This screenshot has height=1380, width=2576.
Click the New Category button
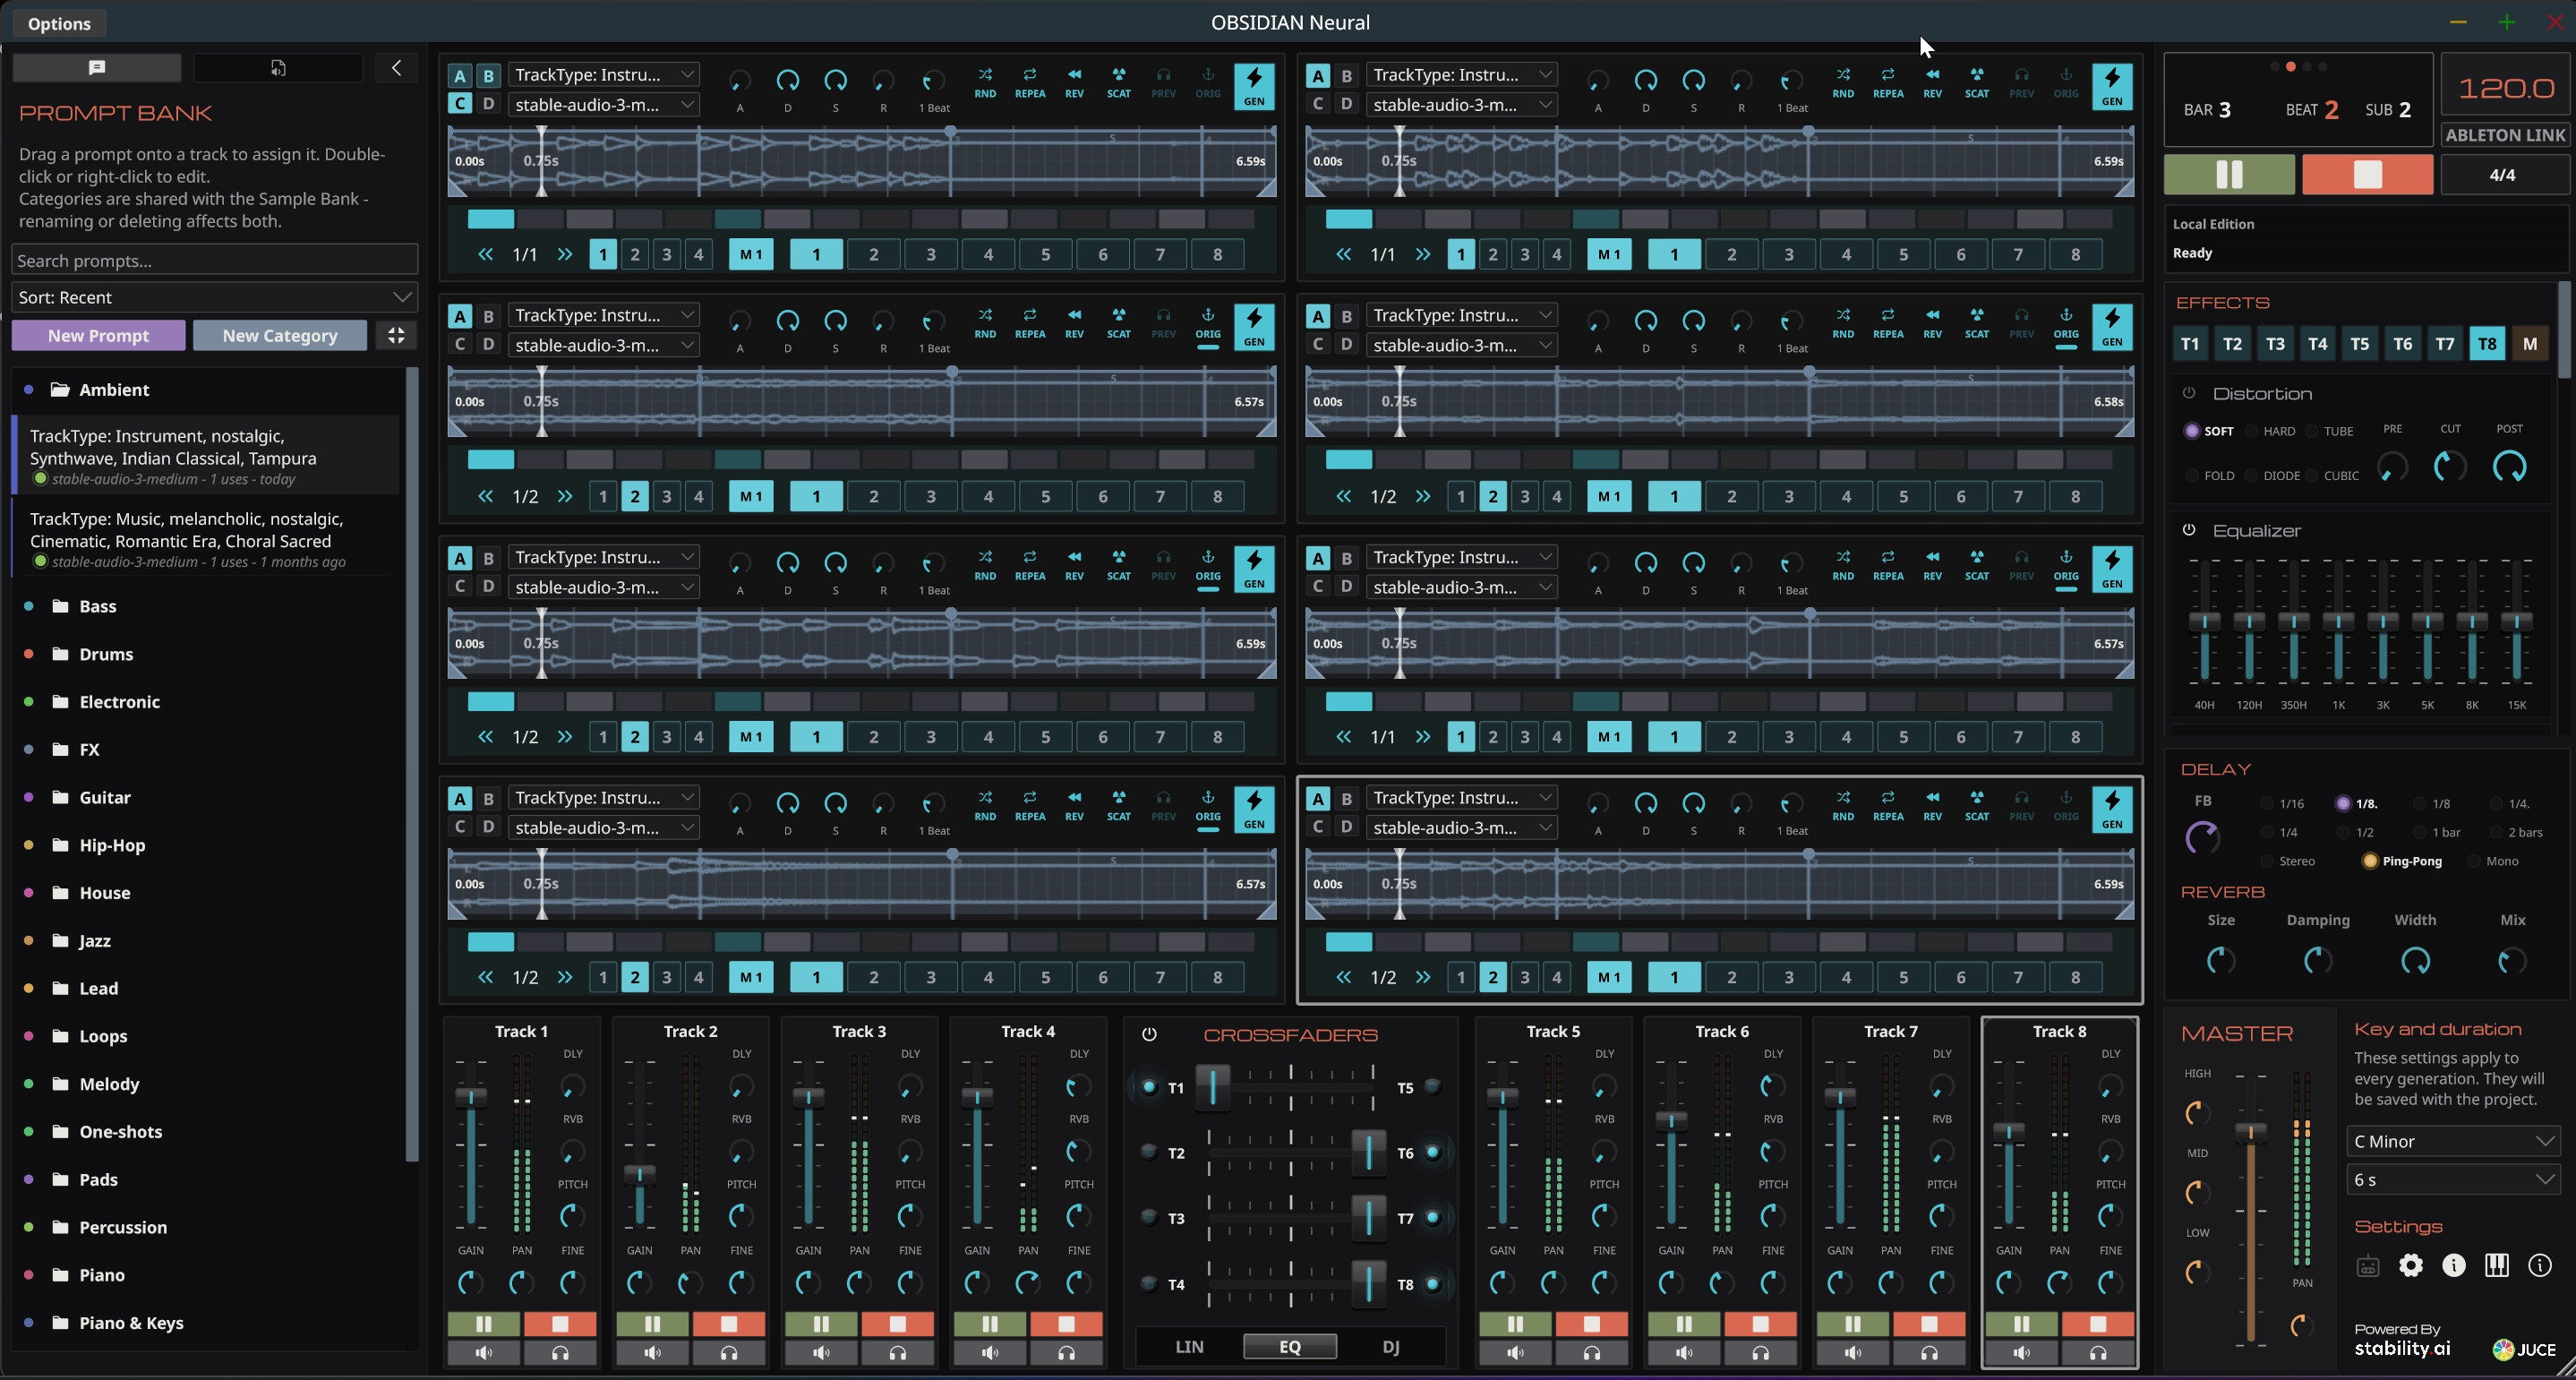tap(280, 335)
